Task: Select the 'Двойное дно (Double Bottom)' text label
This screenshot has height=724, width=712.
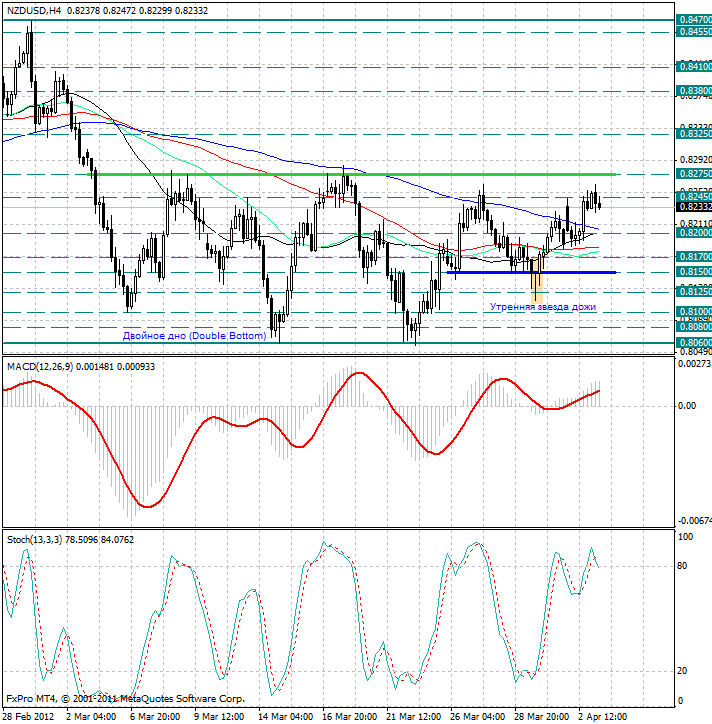Action: pos(194,336)
